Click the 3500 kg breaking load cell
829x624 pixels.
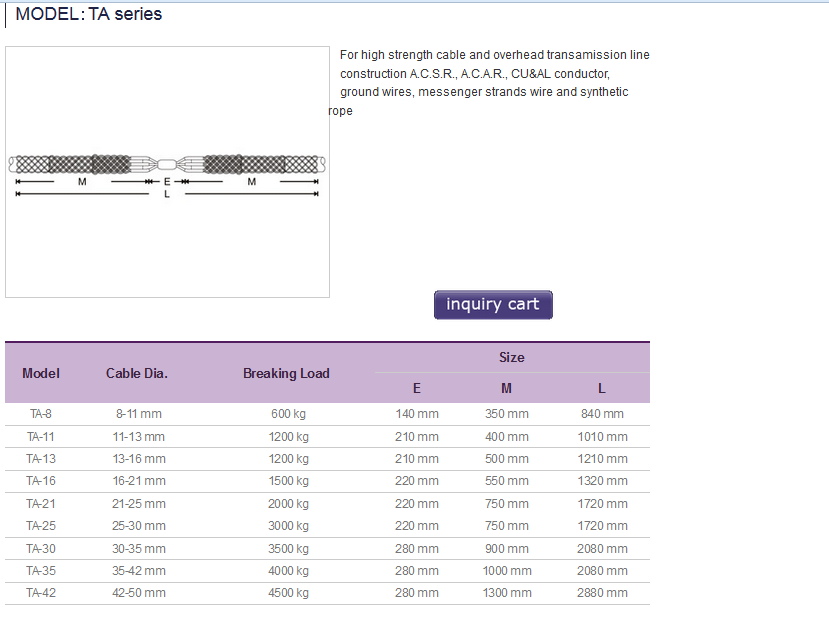[x=288, y=549]
